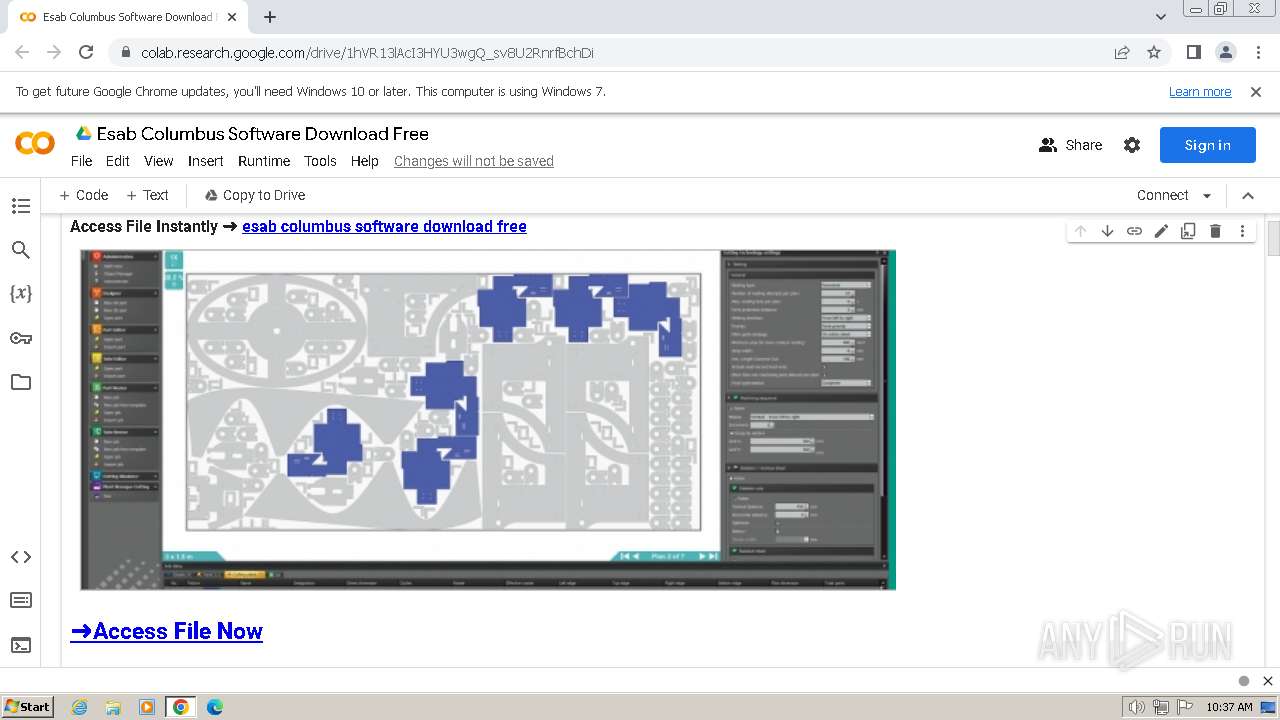Image resolution: width=1280 pixels, height=720 pixels.
Task: Open a new browser tab
Action: point(270,17)
